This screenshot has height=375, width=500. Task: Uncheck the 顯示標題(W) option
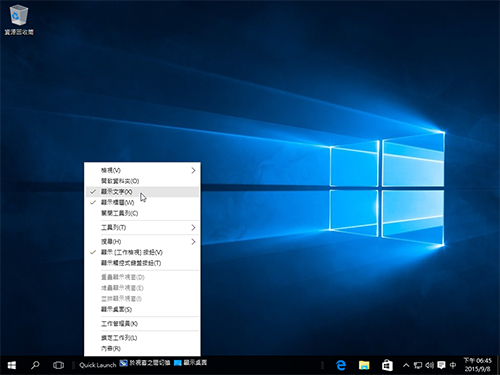pos(142,202)
